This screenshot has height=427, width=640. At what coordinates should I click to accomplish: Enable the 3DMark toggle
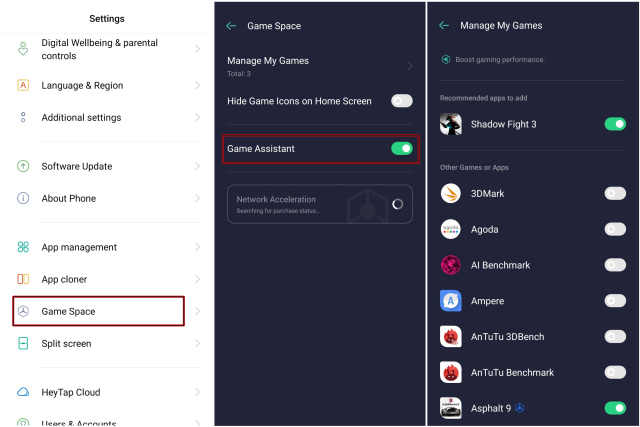click(x=615, y=193)
